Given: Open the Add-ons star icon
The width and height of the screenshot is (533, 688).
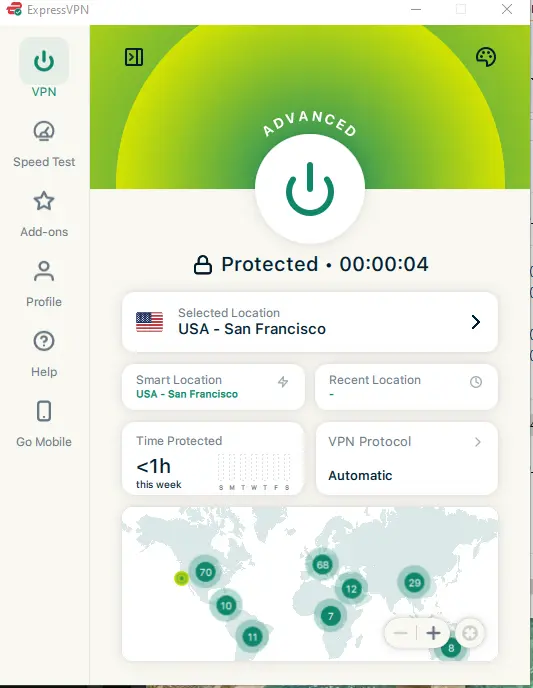Looking at the screenshot, I should click(44, 201).
